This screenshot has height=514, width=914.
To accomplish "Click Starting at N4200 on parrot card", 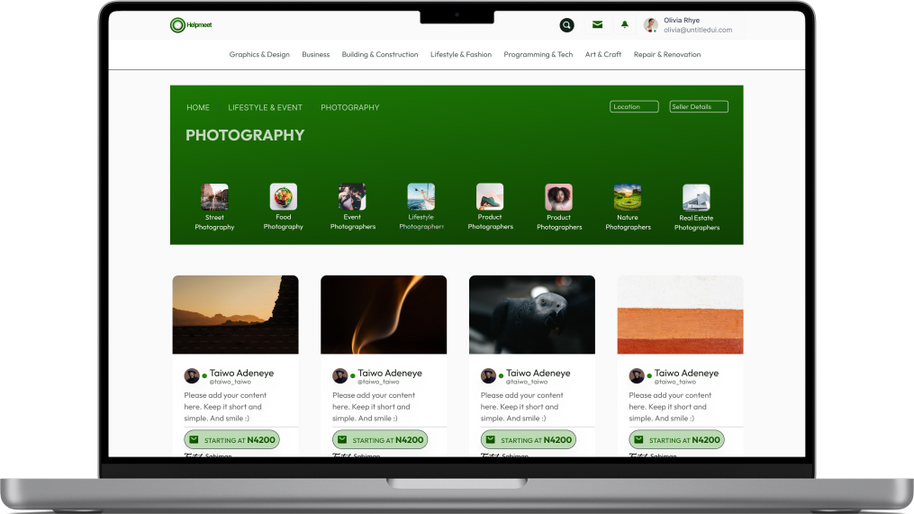I will click(528, 440).
